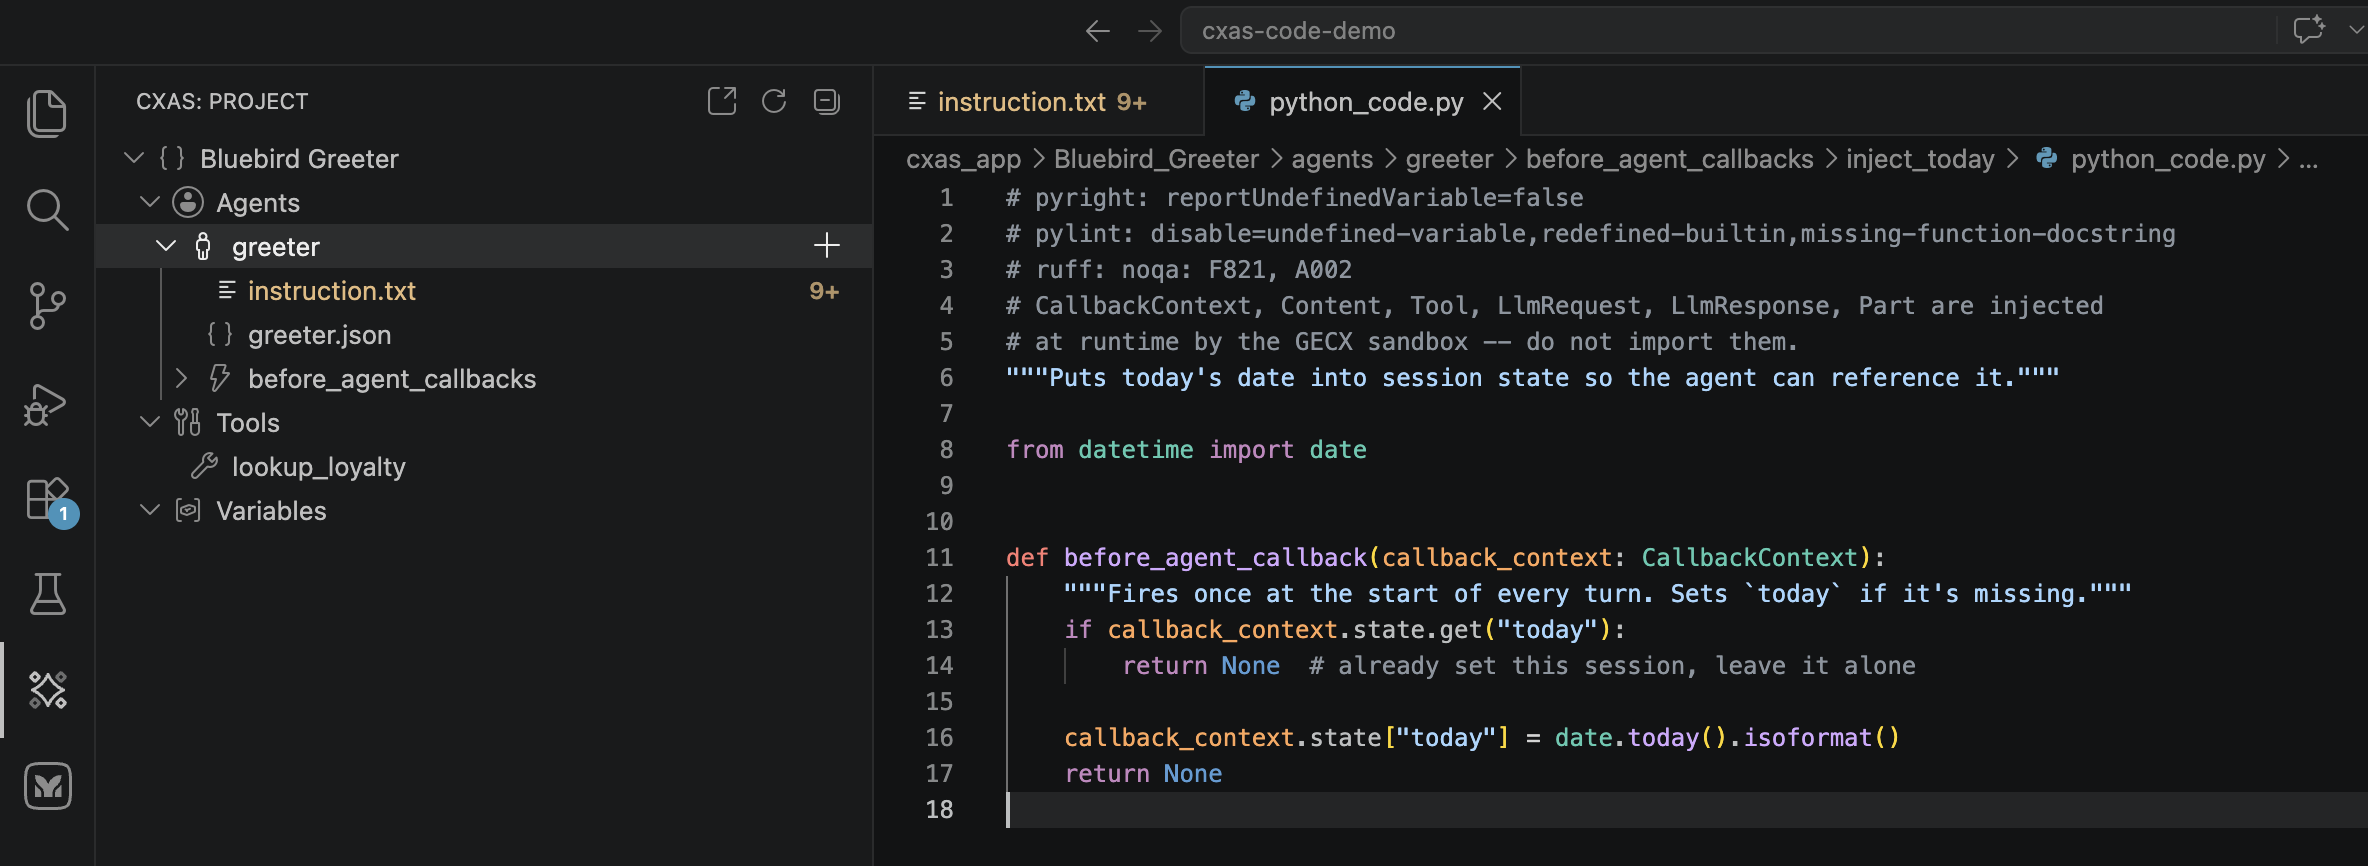Click Bluebird_Greeter breadcrumb segment
This screenshot has width=2368, height=866.
1156,159
